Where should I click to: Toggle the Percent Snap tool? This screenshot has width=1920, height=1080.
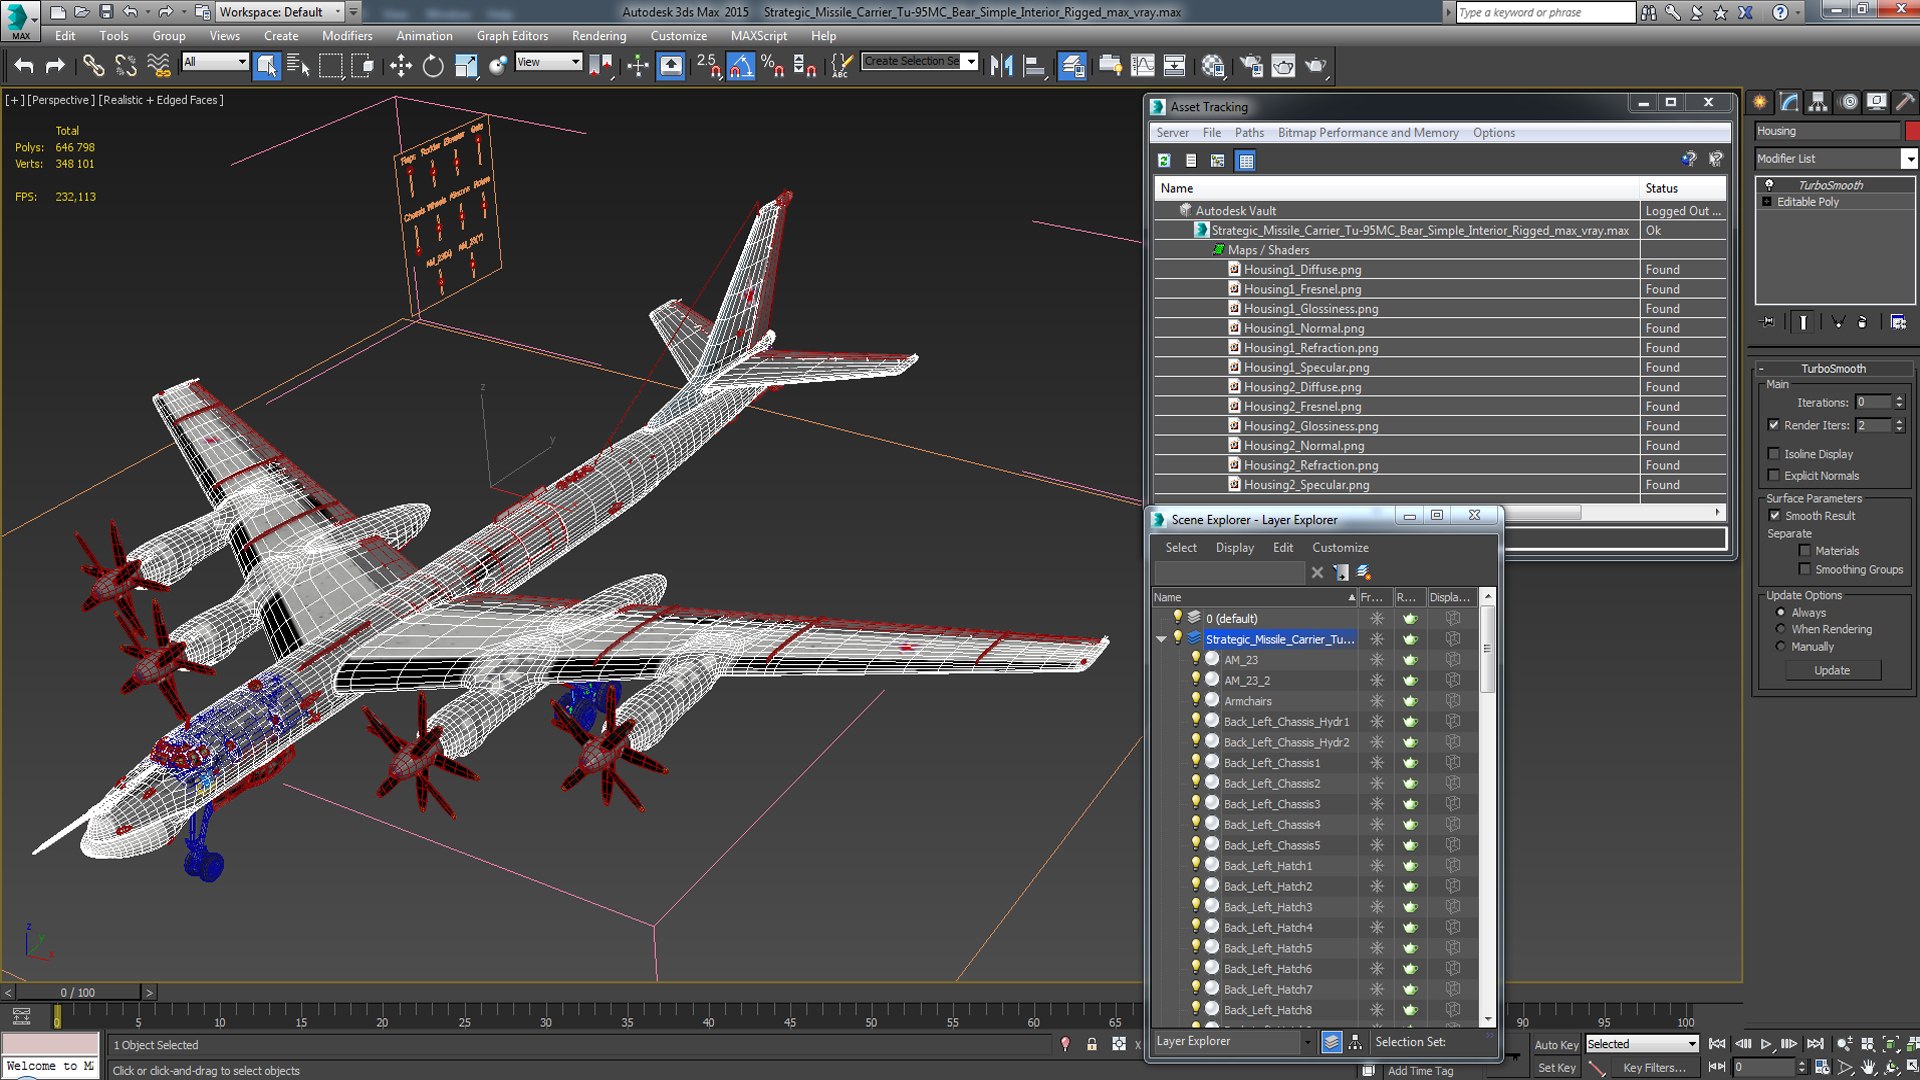tap(773, 66)
